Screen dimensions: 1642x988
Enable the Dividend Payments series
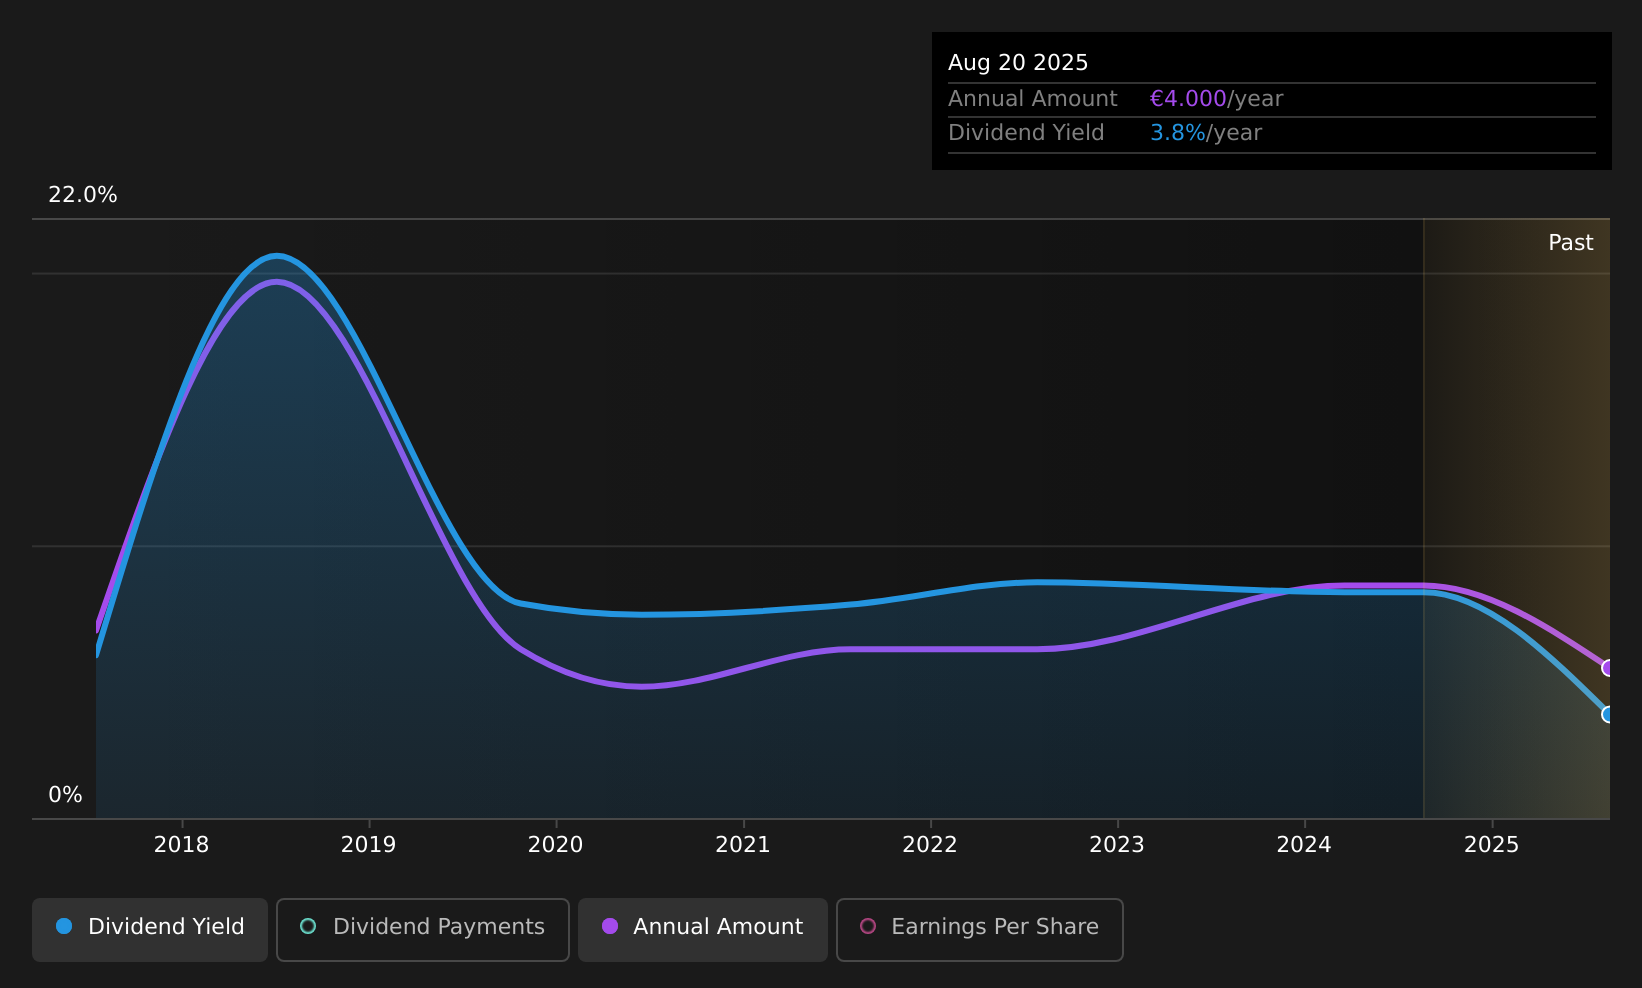click(423, 929)
